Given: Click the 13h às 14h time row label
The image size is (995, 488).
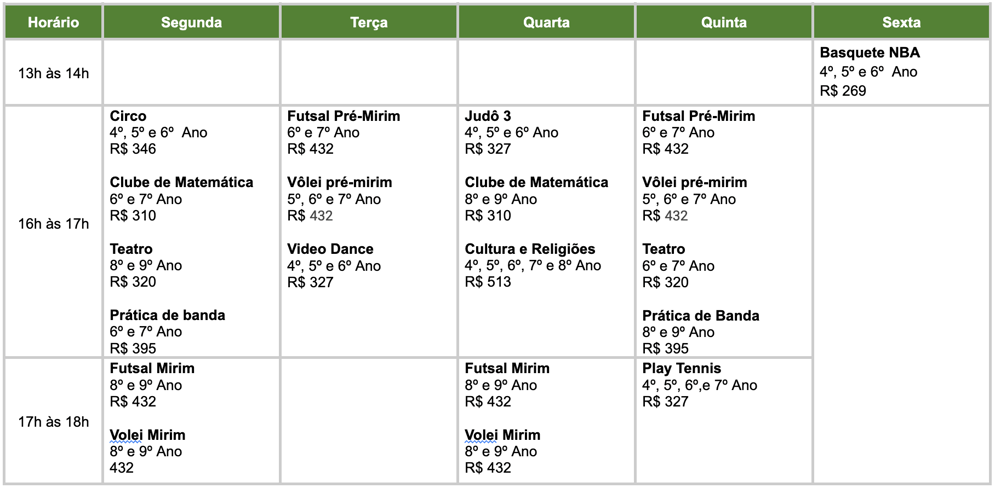Looking at the screenshot, I should coord(53,72).
